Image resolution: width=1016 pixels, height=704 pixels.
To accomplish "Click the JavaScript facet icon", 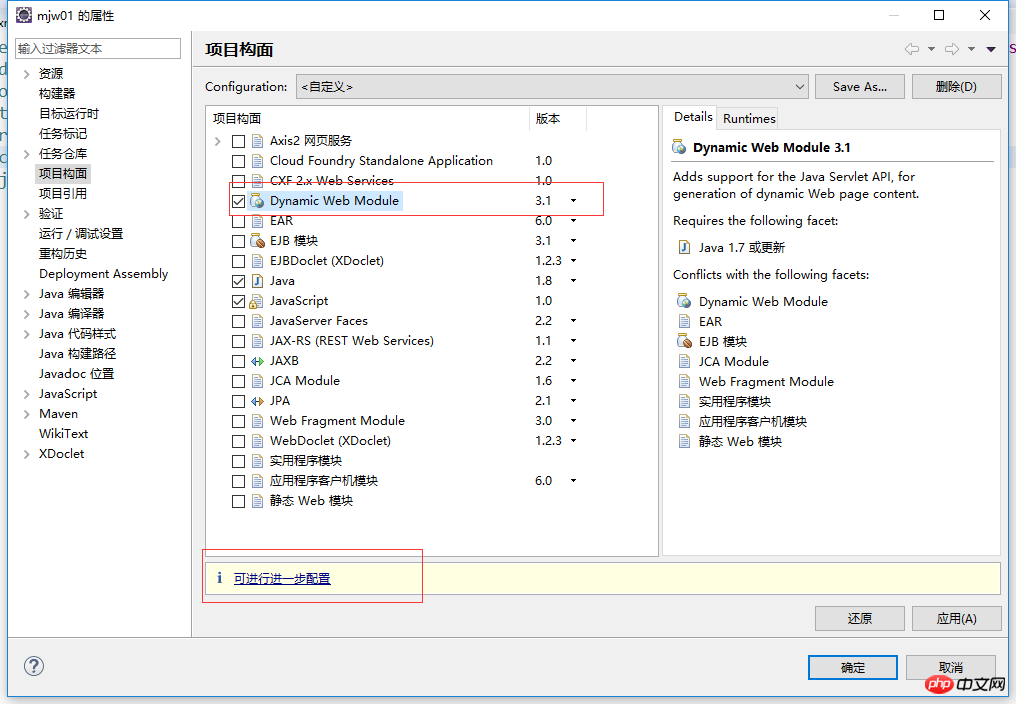I will coord(257,301).
